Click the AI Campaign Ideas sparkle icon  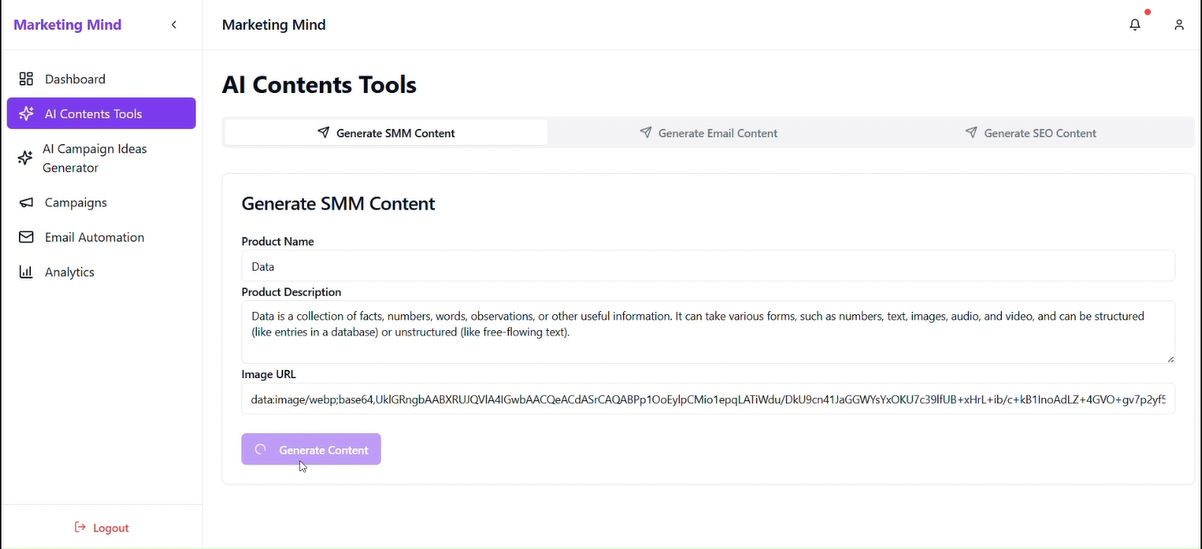tap(26, 158)
